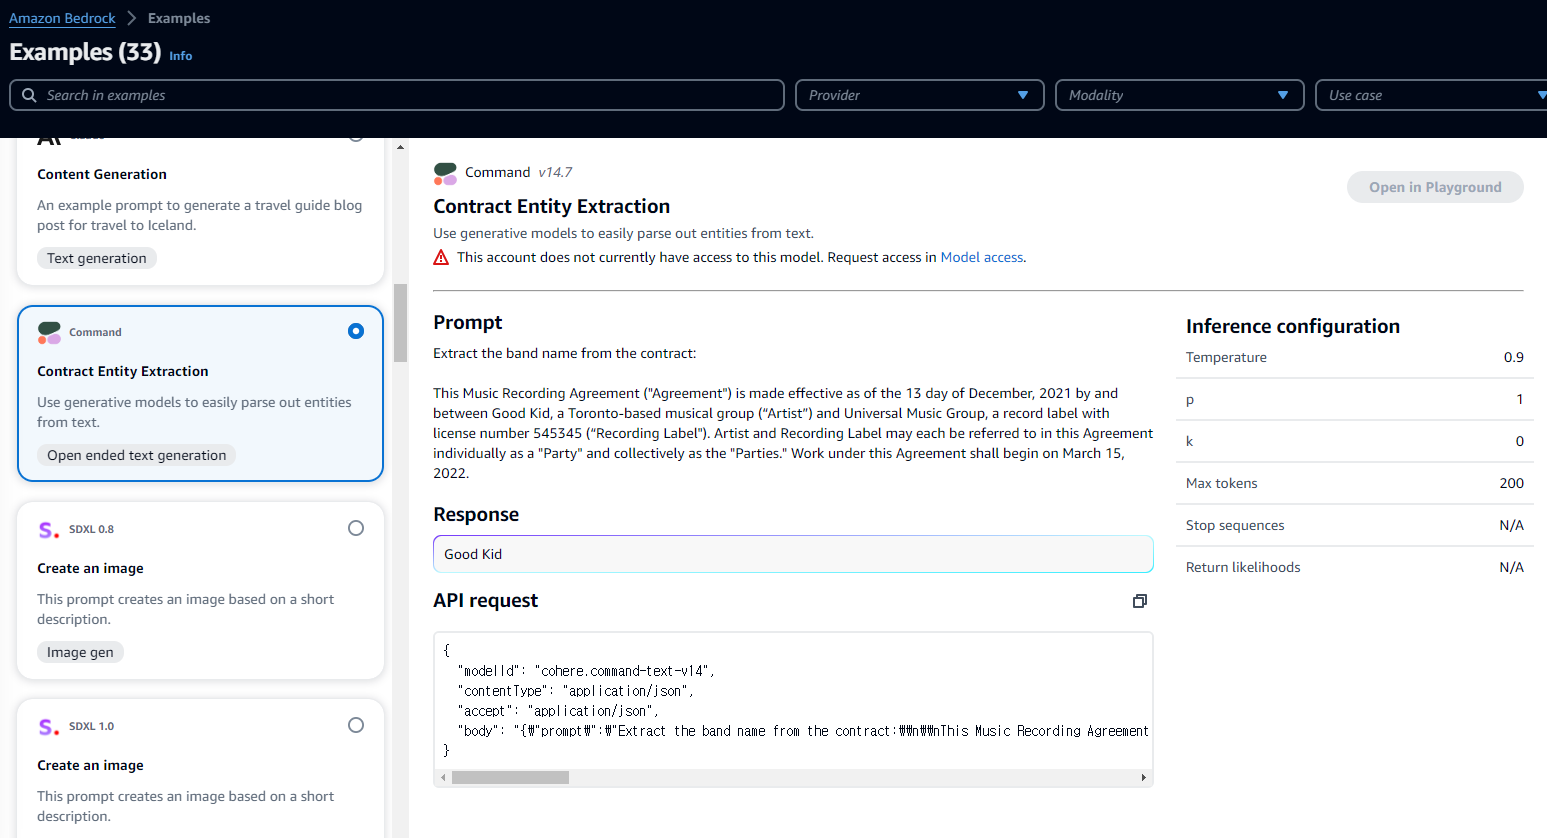Click the Return likelihoods label

coord(1243,567)
